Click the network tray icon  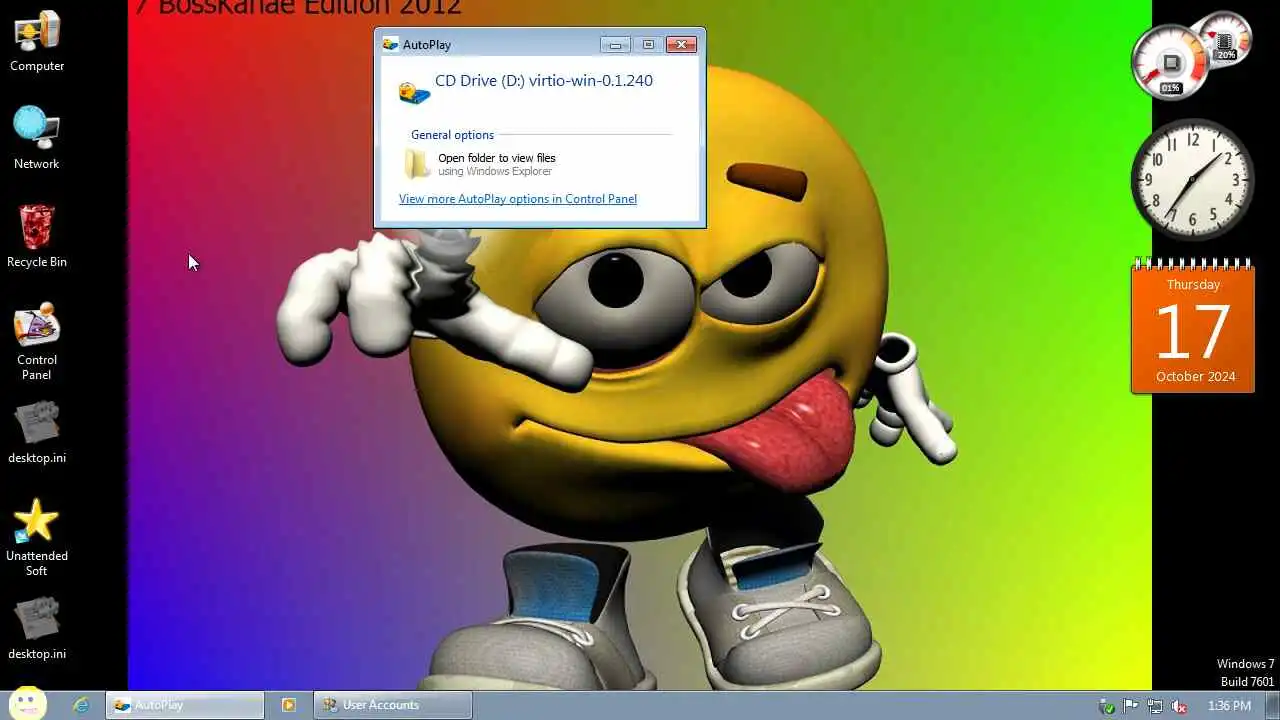coord(1155,706)
